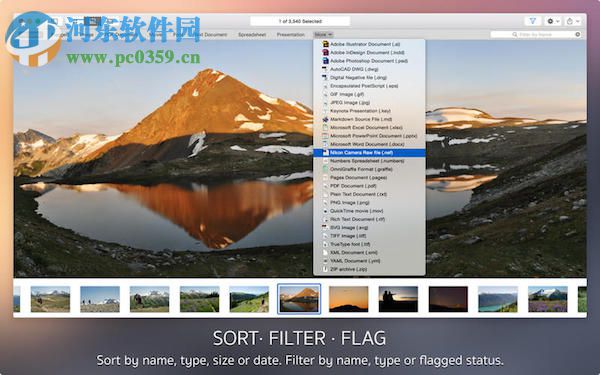Open the gear action dropdown
600x375 pixels.
coord(553,21)
